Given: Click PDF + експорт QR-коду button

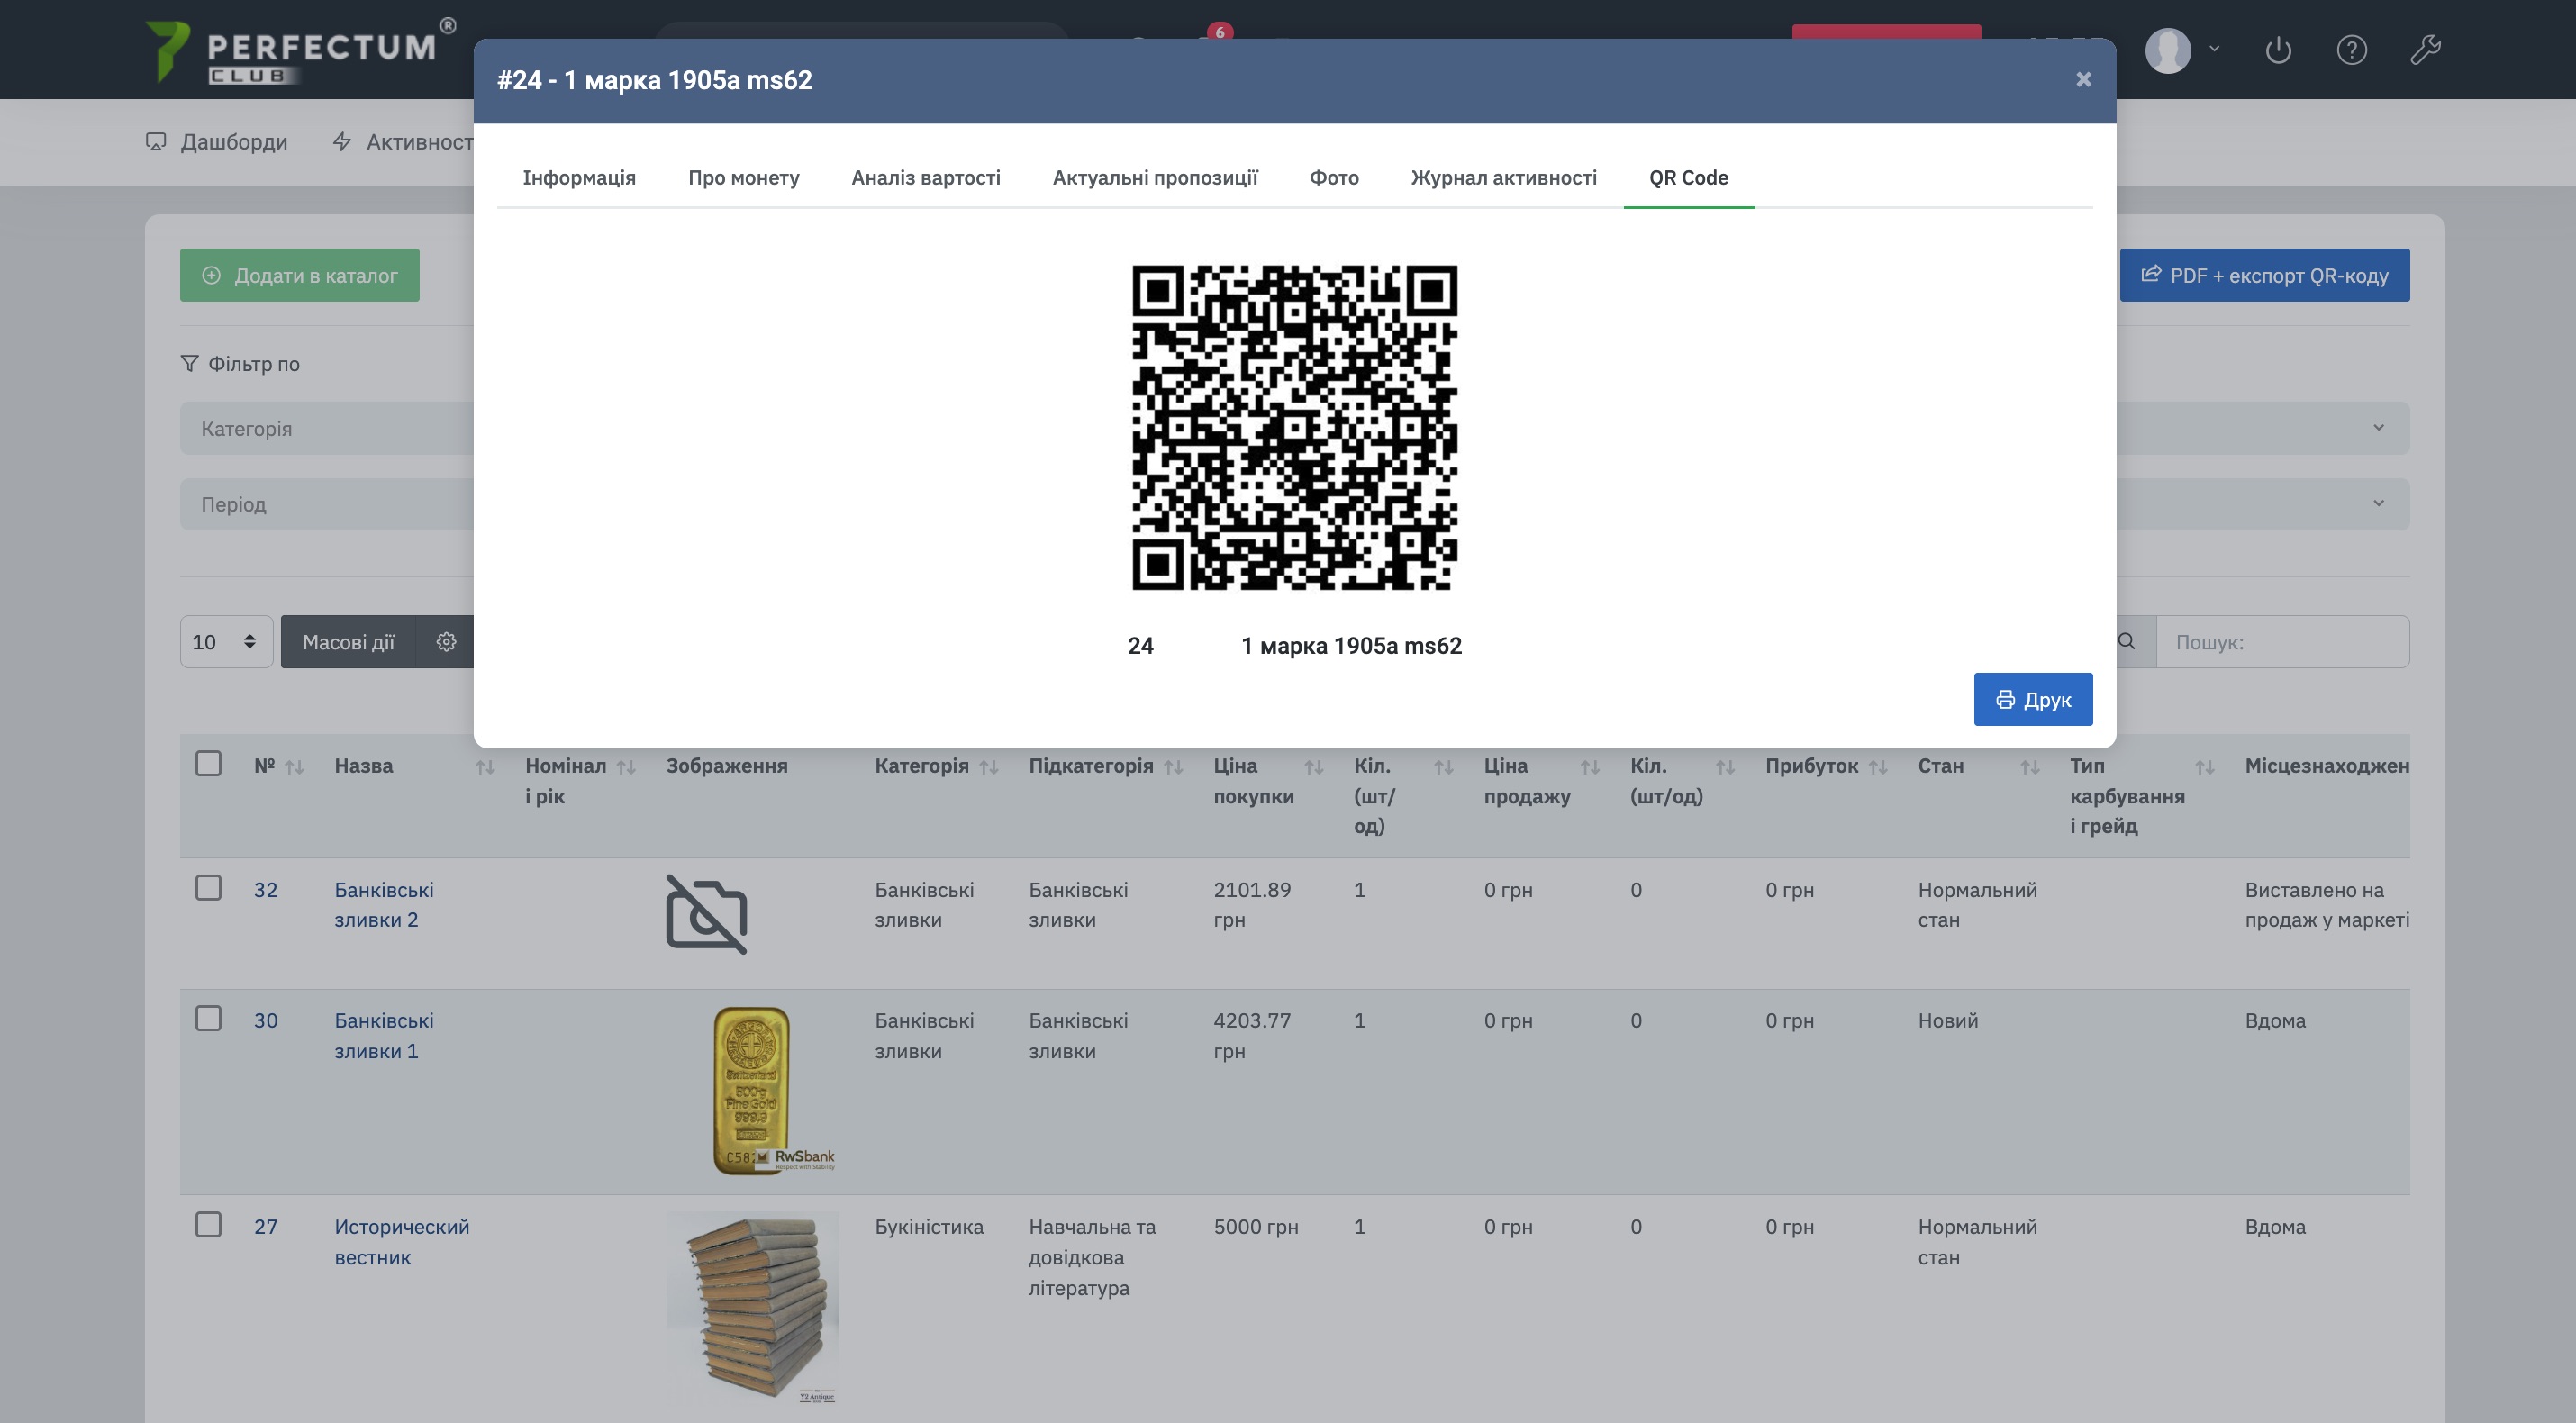Looking at the screenshot, I should click(x=2264, y=276).
